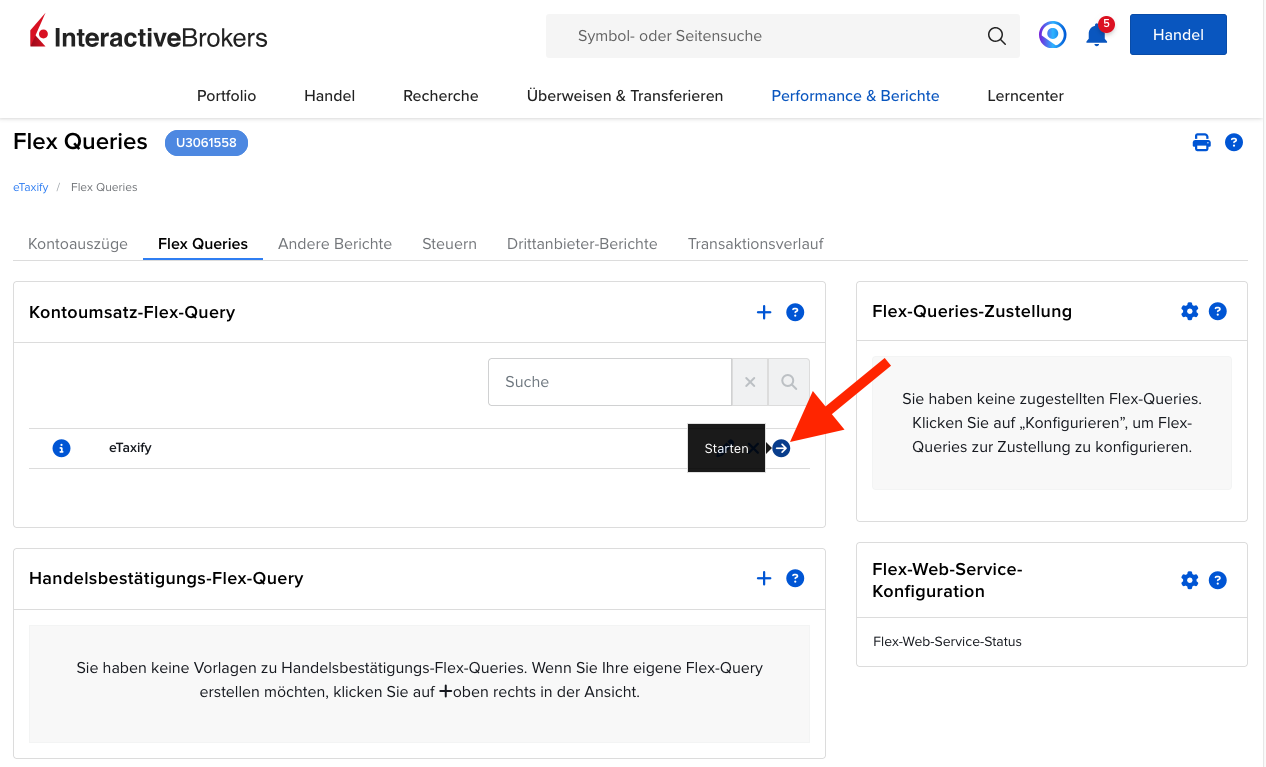
Task: Select Performance & Berichte in navigation
Action: point(855,95)
